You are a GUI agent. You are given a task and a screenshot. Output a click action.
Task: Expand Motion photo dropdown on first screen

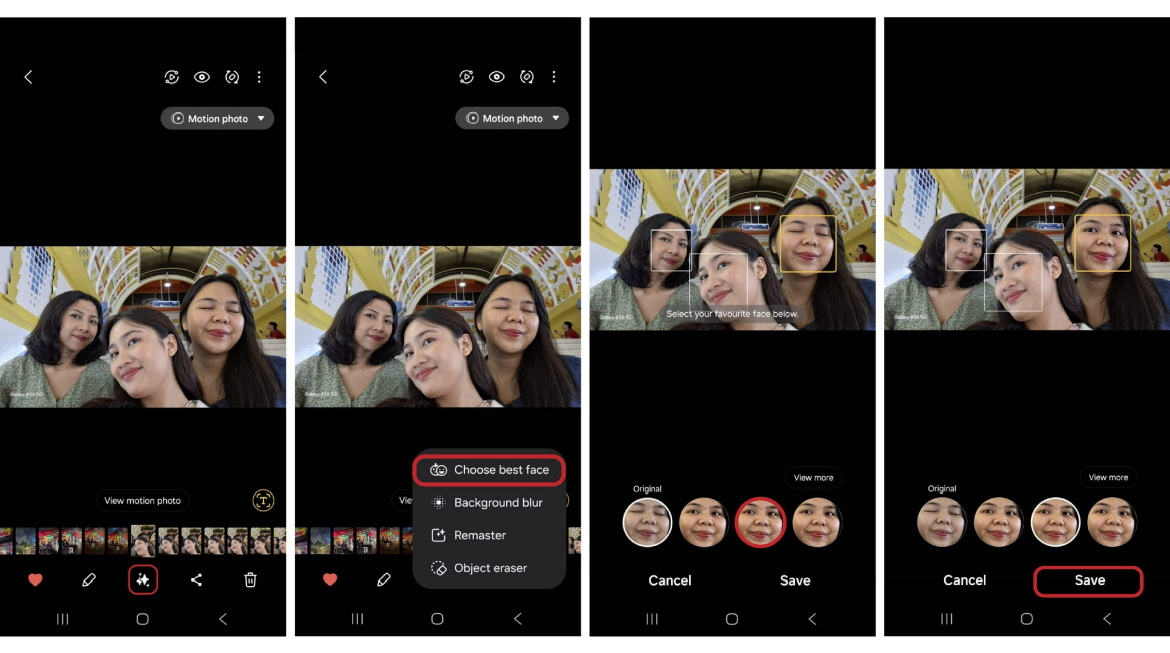click(217, 118)
